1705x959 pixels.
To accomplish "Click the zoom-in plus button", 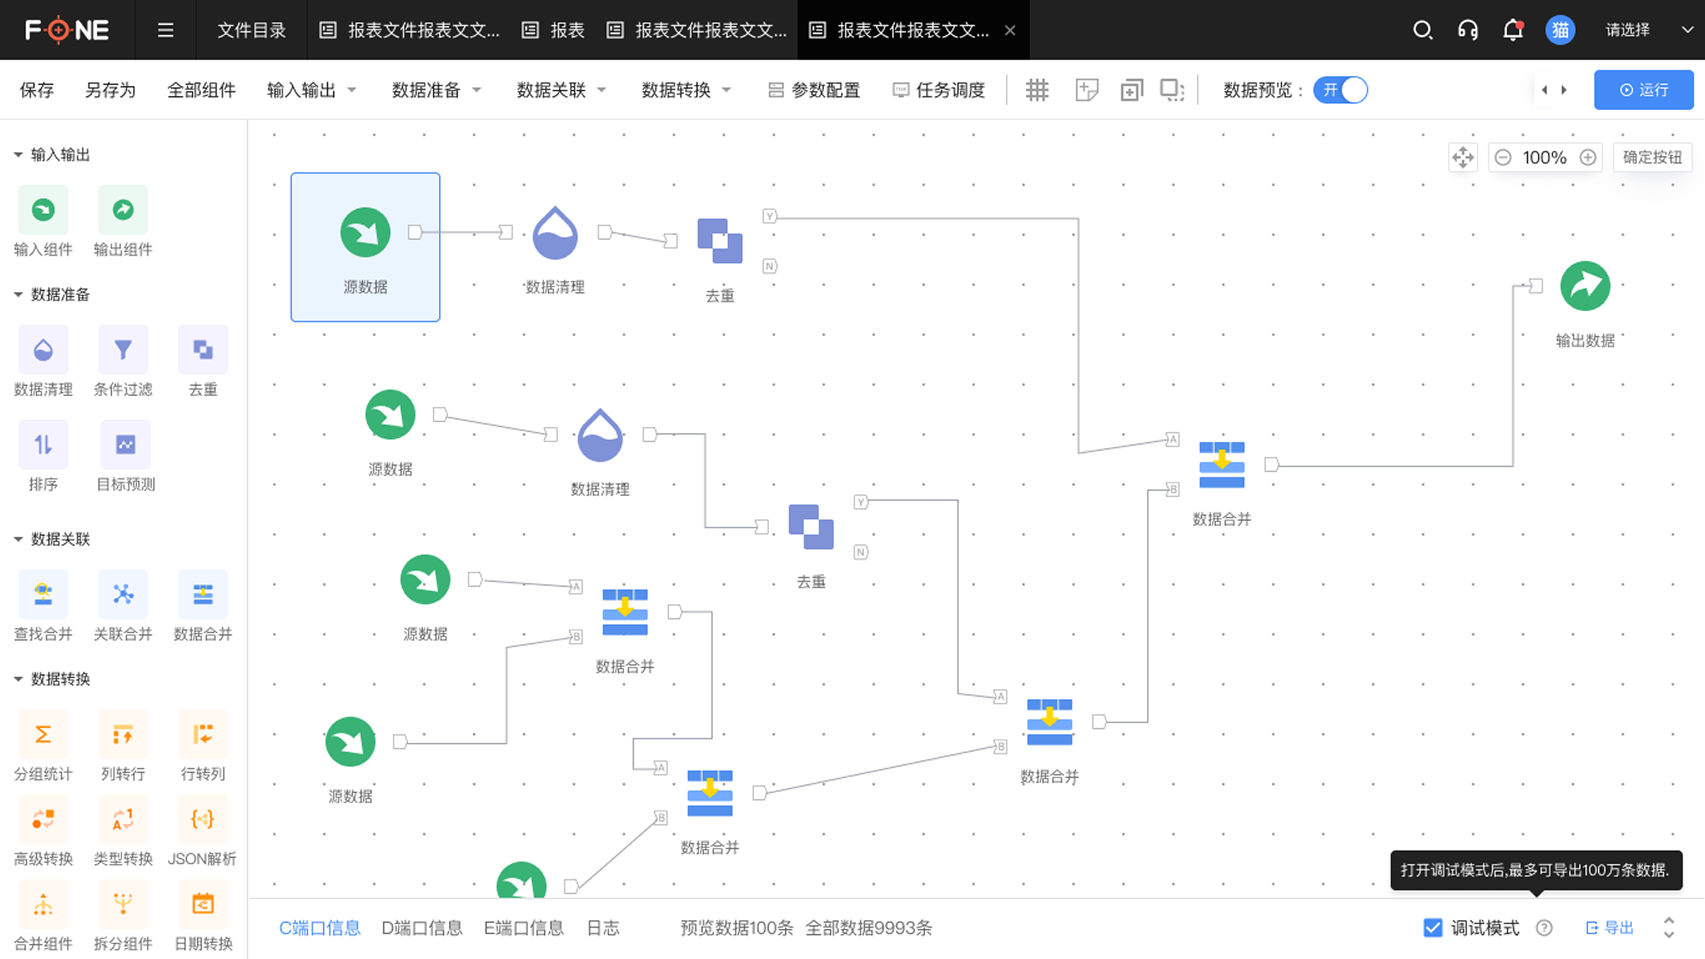I will 1588,158.
